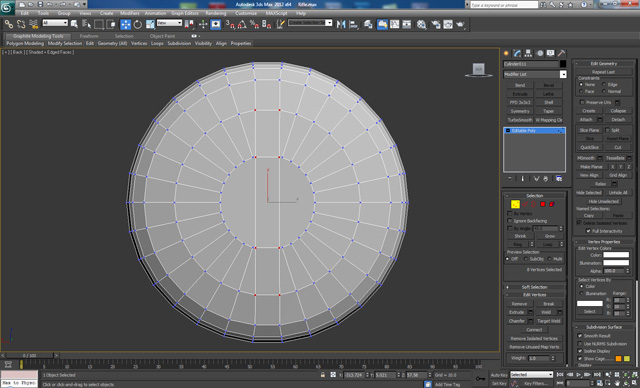Select SubObj preview selection radio
Viewport: 640px width, 388px height.
tap(526, 259)
